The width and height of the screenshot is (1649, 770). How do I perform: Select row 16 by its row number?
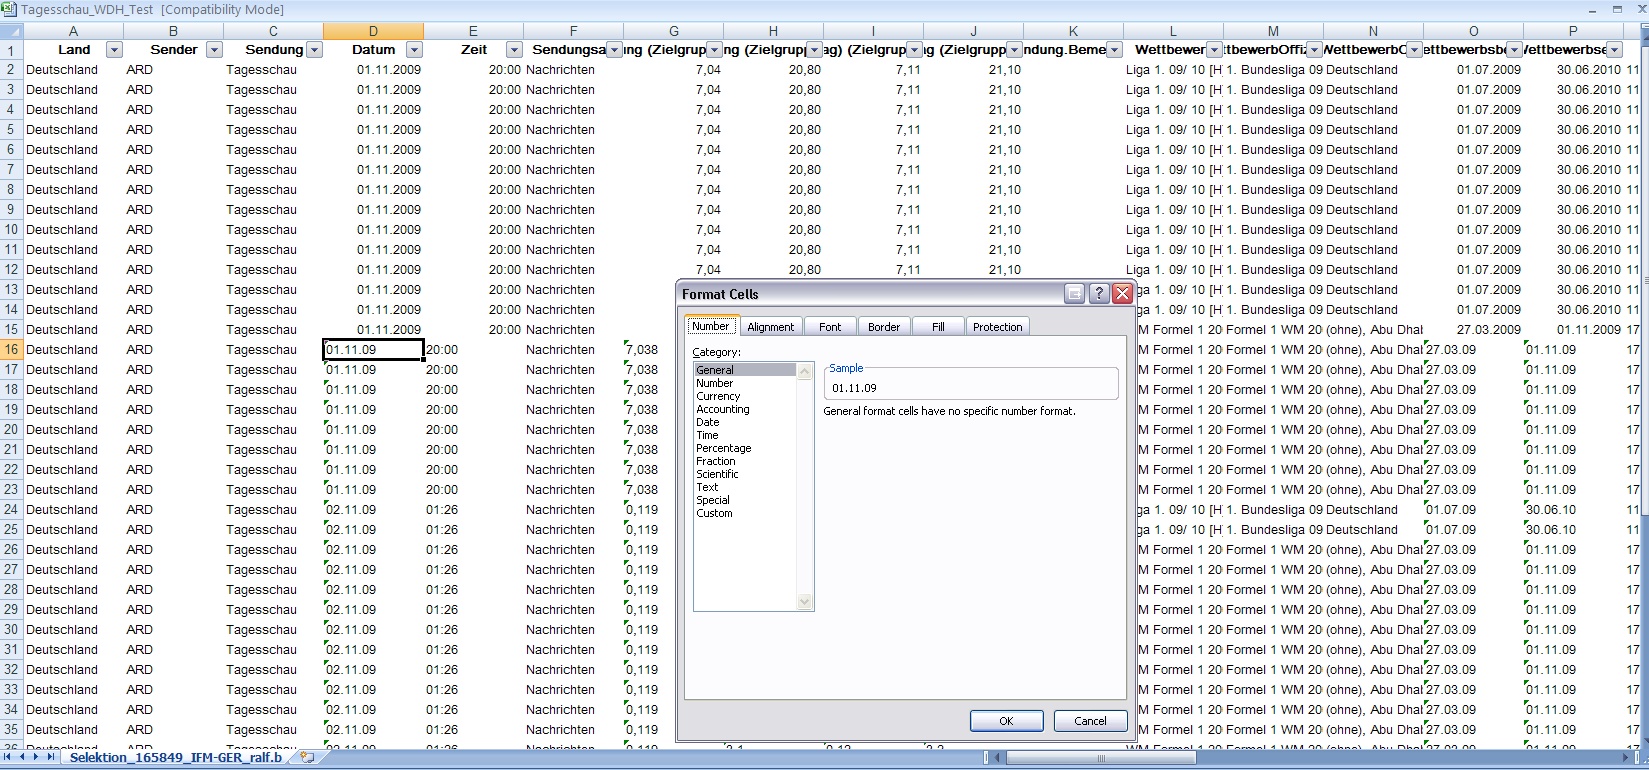pyautogui.click(x=11, y=349)
